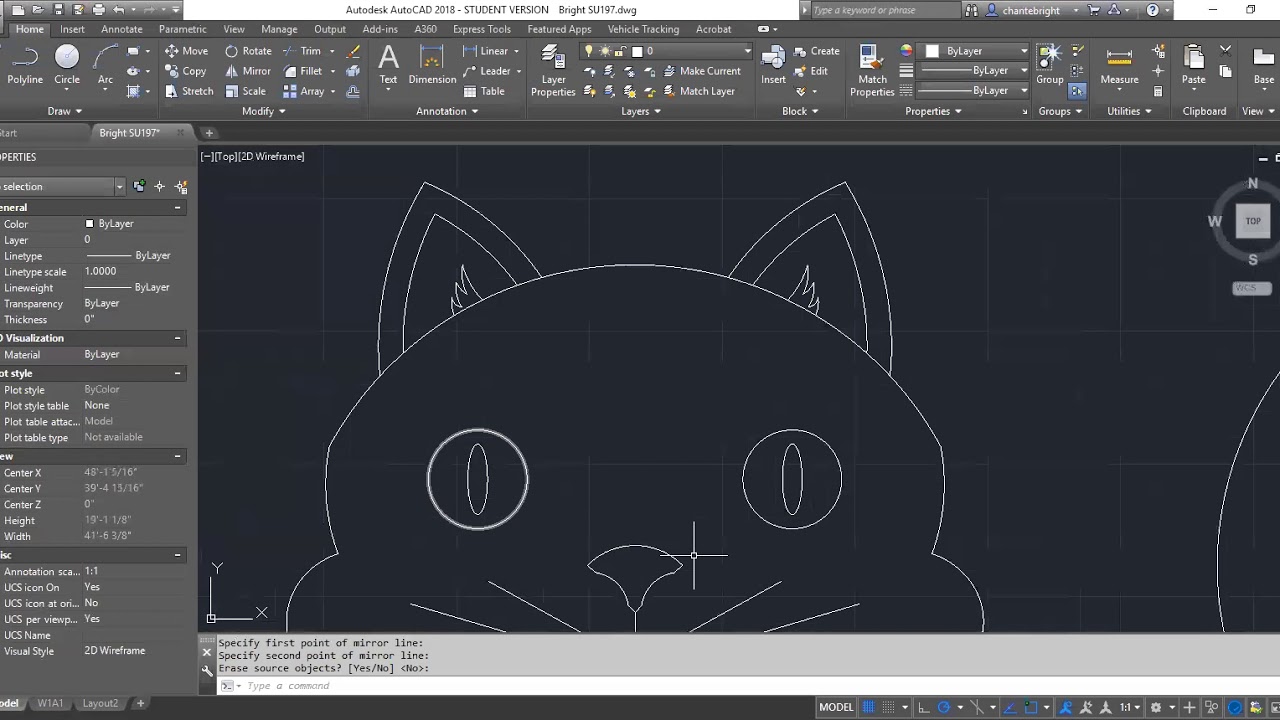
Task: Expand the Annotation panel
Action: pyautogui.click(x=447, y=111)
